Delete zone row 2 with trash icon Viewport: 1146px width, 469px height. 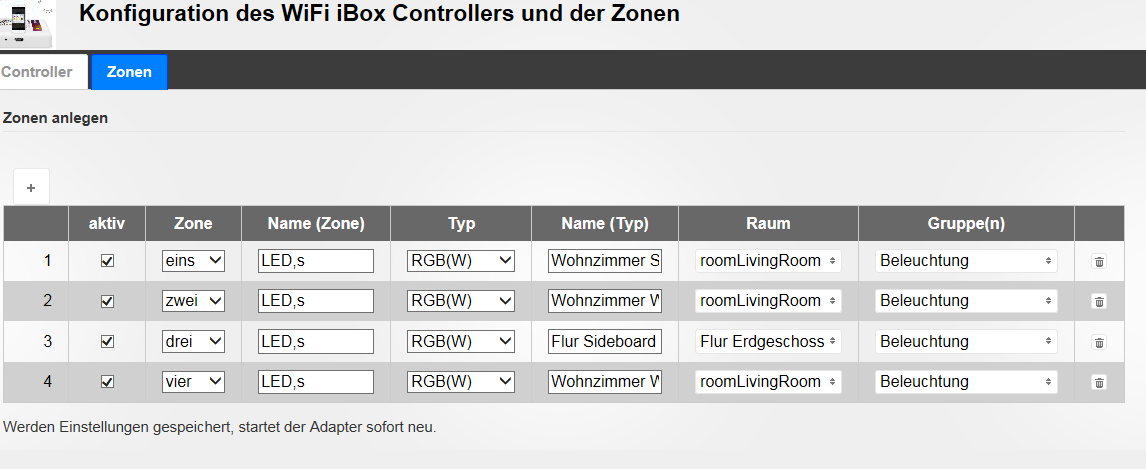pyautogui.click(x=1099, y=301)
